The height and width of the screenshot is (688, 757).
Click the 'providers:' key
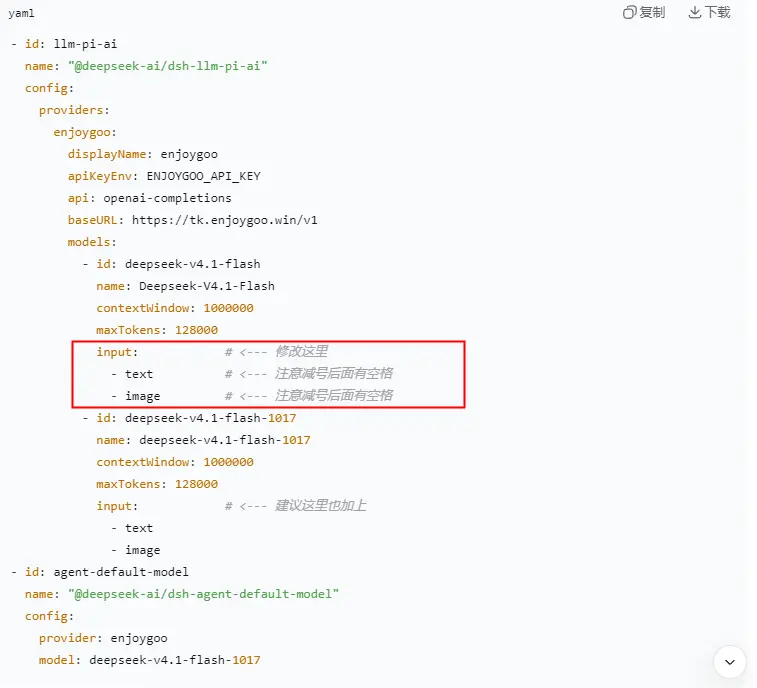74,110
